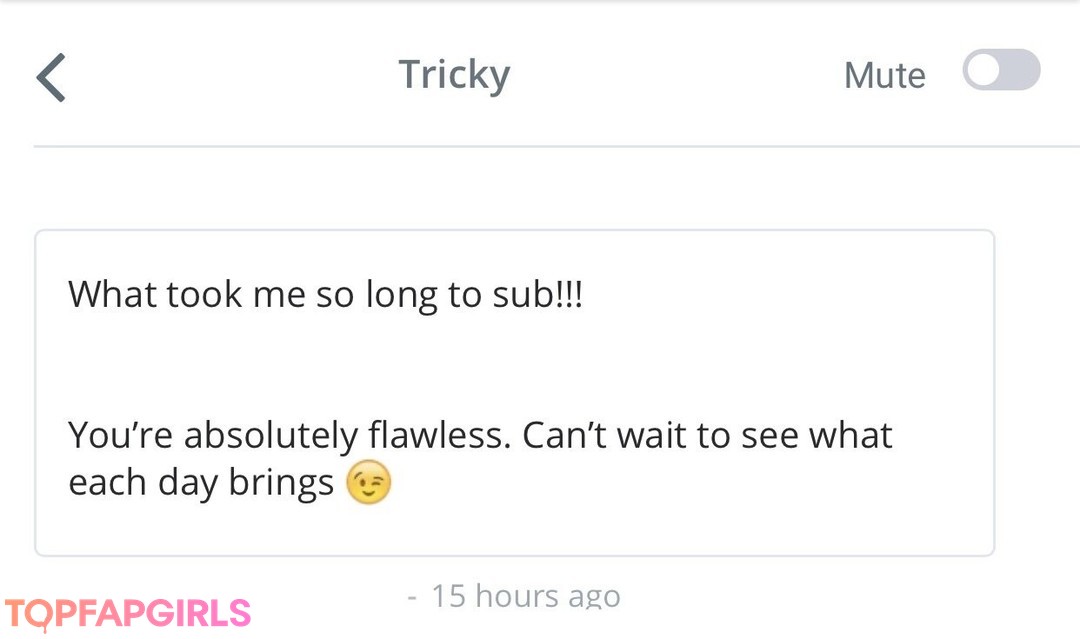Click the grey track of Mute switch
The width and height of the screenshot is (1080, 639).
(1022, 72)
